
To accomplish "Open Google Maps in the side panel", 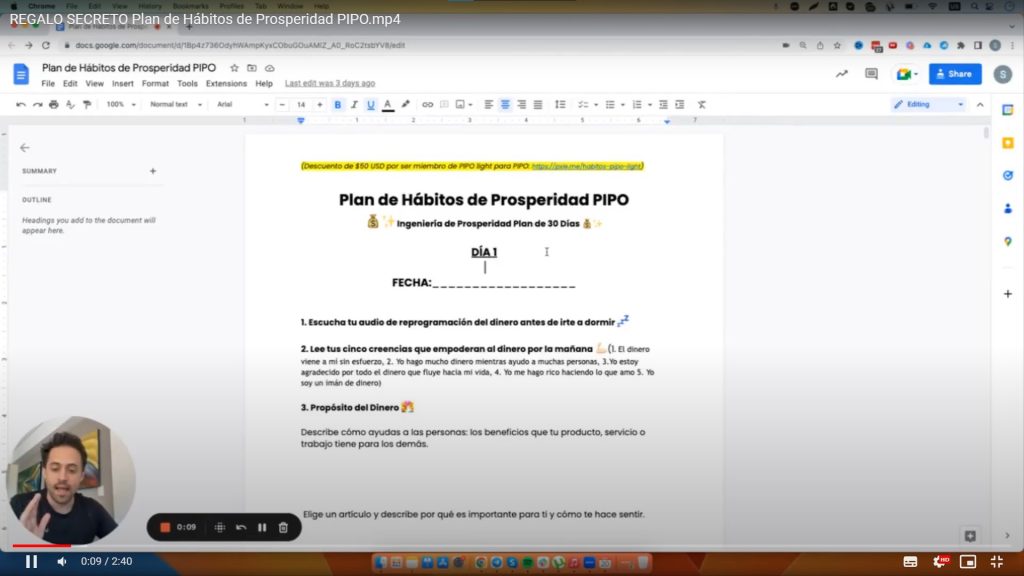I will pos(1008,241).
